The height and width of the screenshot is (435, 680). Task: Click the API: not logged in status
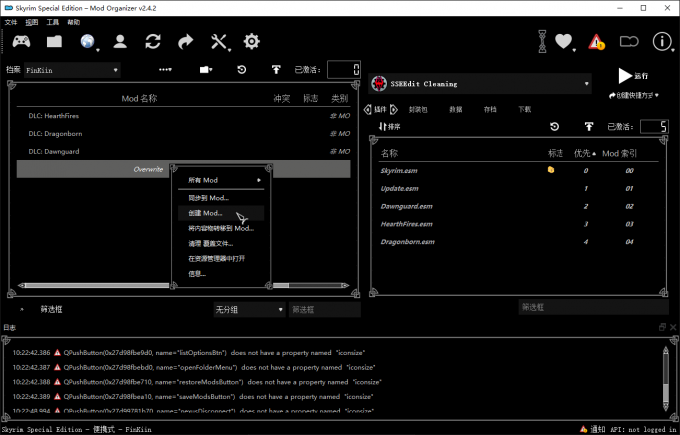pyautogui.click(x=644, y=429)
